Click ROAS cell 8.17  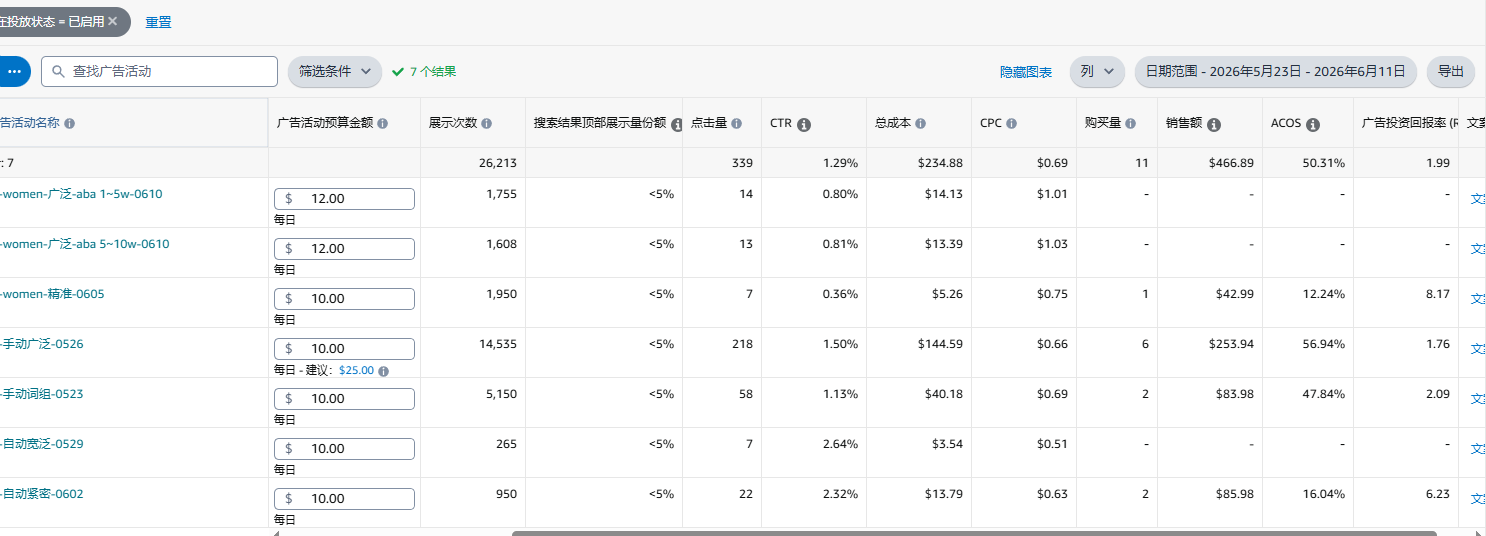click(1437, 294)
